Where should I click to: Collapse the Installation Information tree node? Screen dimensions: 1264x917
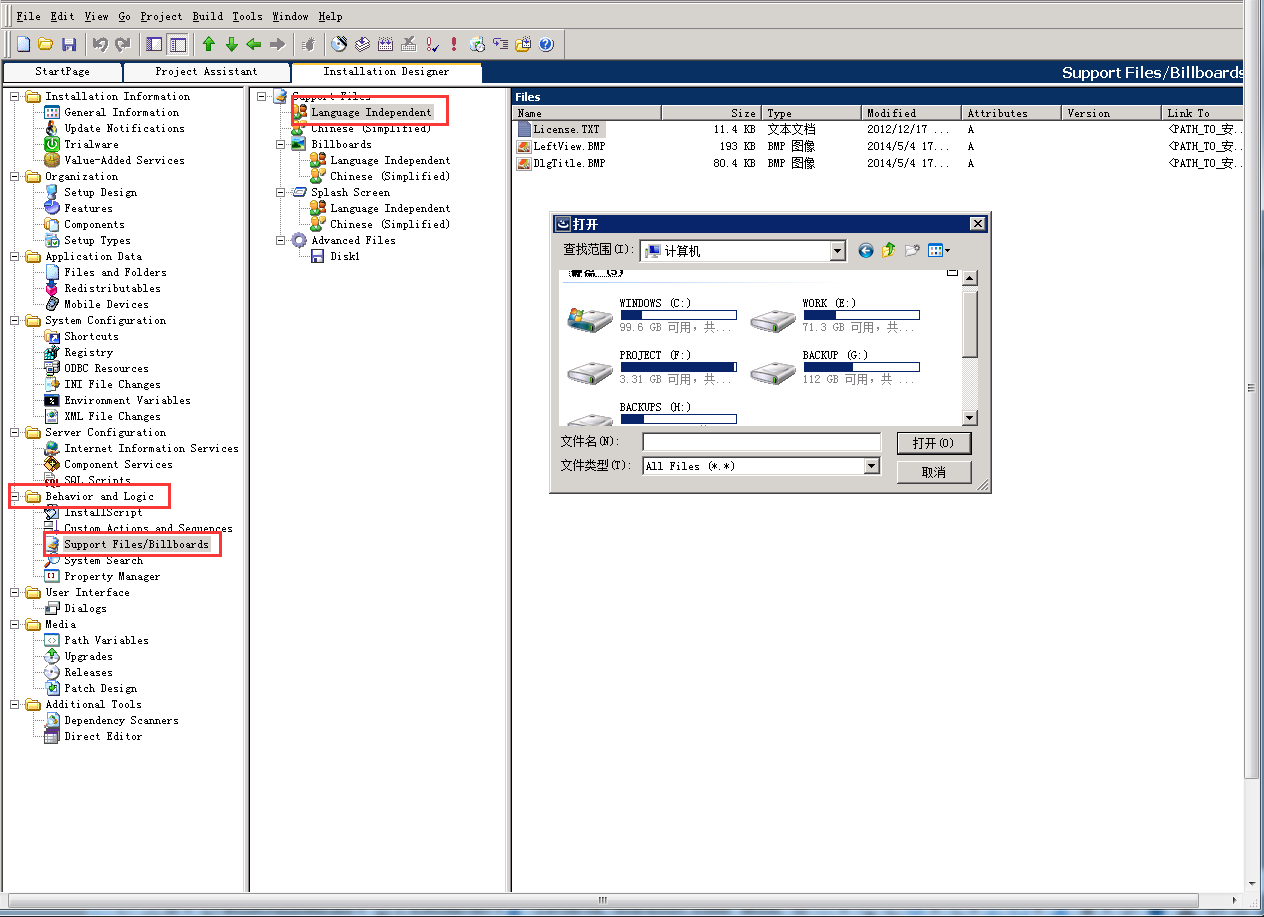(x=15, y=97)
